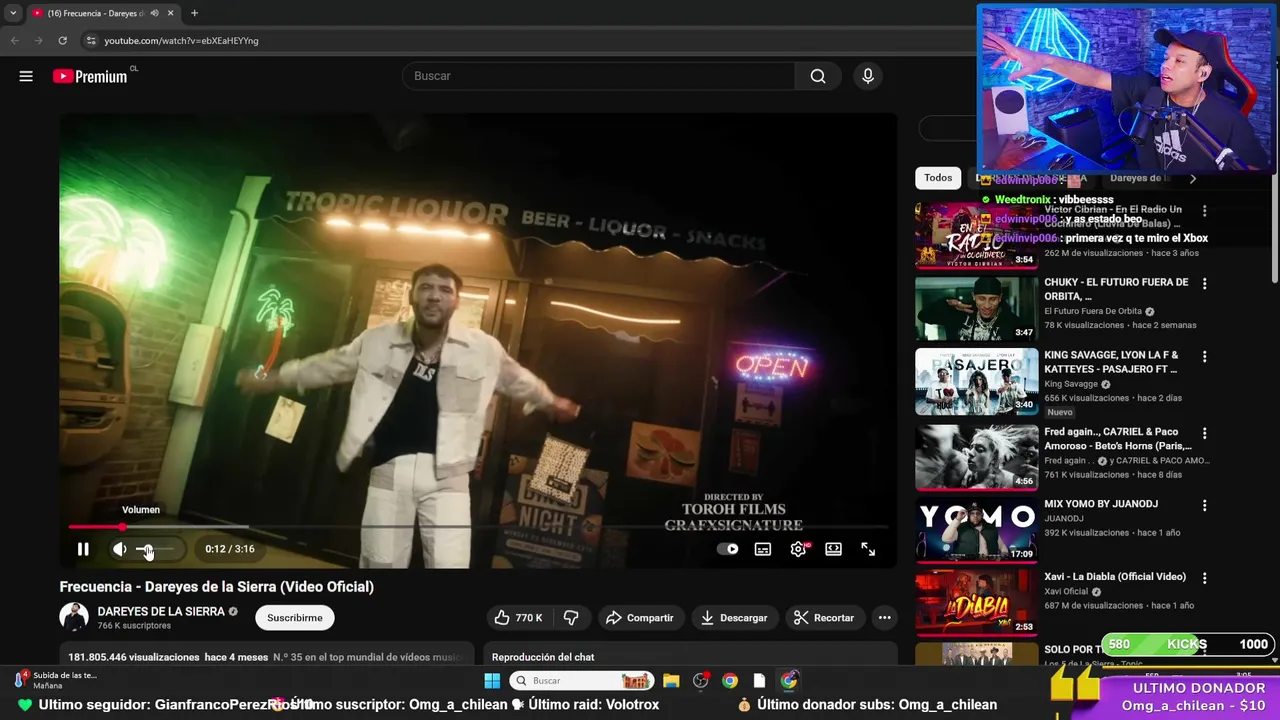This screenshot has height=720, width=1280.
Task: Open the YouTube guide hamburger menu
Action: [26, 76]
